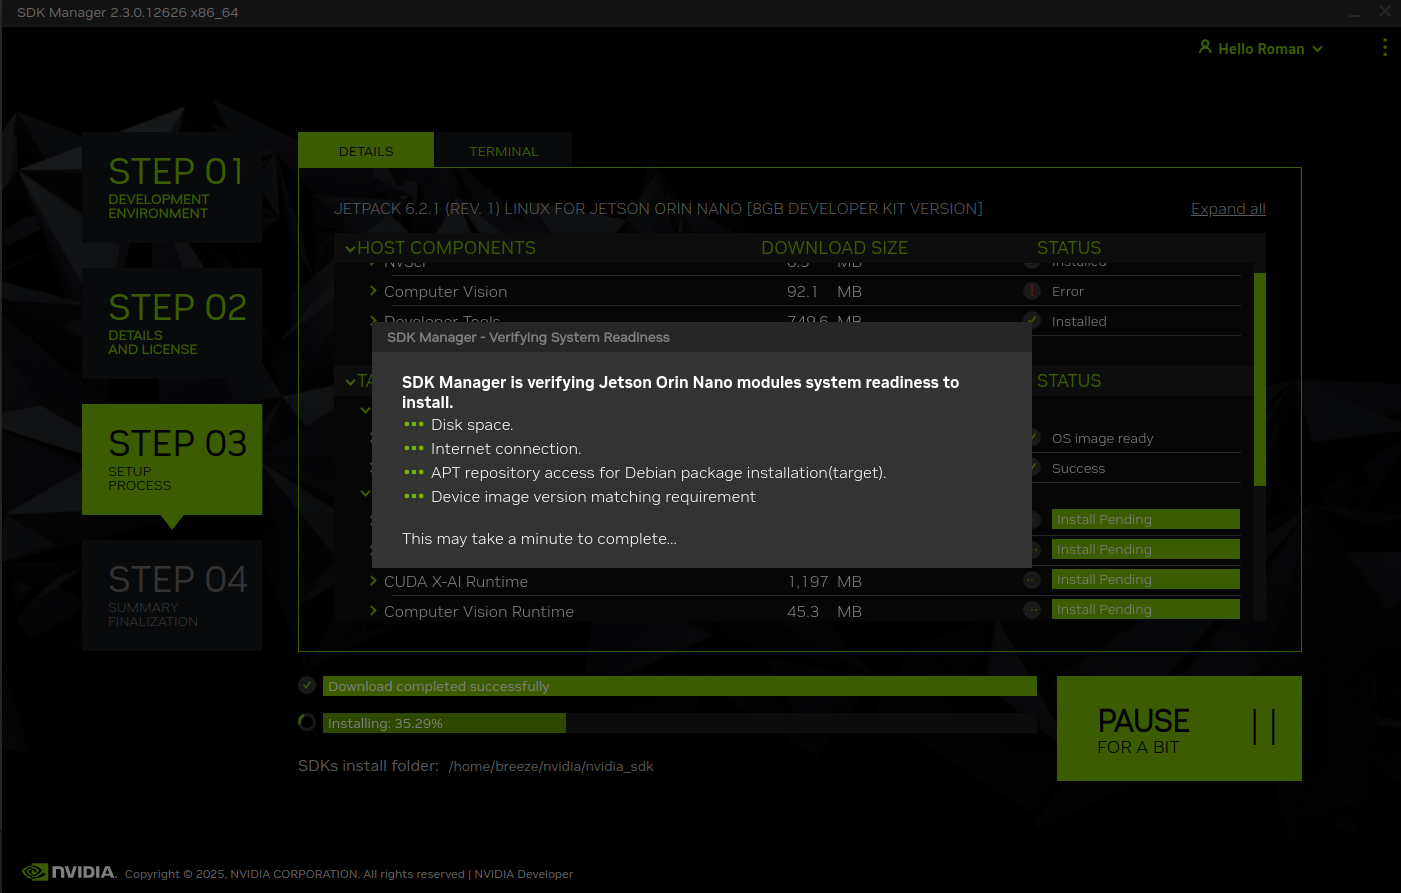The width and height of the screenshot is (1401, 893).
Task: Go to Step 01 Development Environment
Action: (x=172, y=187)
